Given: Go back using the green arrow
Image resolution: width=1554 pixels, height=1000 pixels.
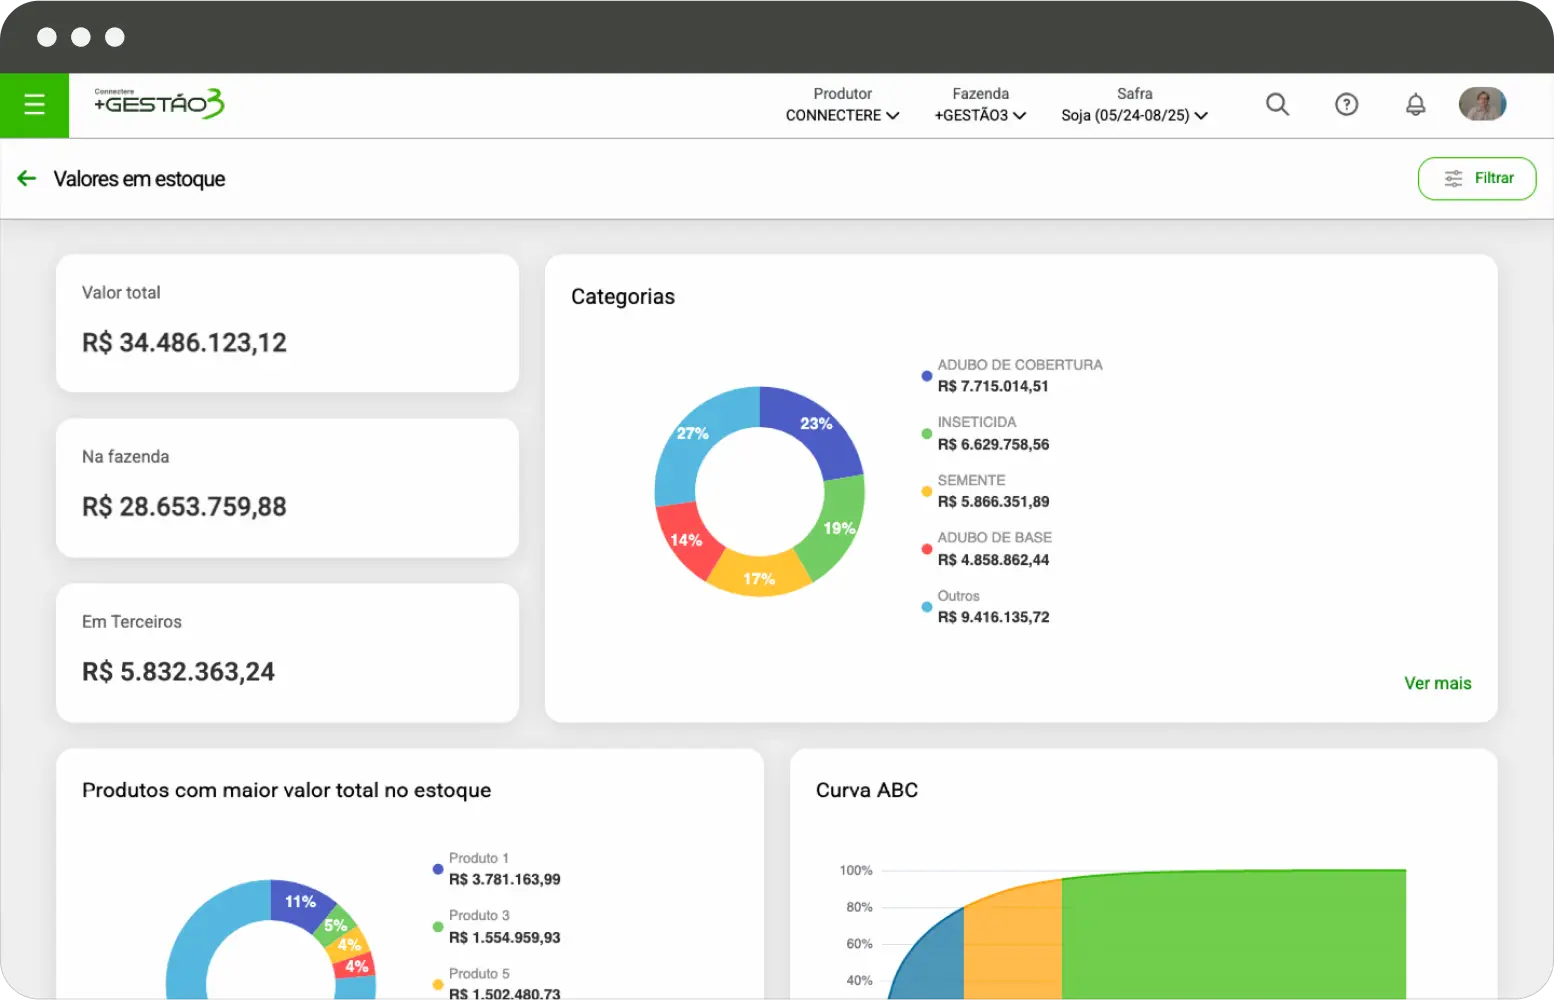Looking at the screenshot, I should 27,178.
